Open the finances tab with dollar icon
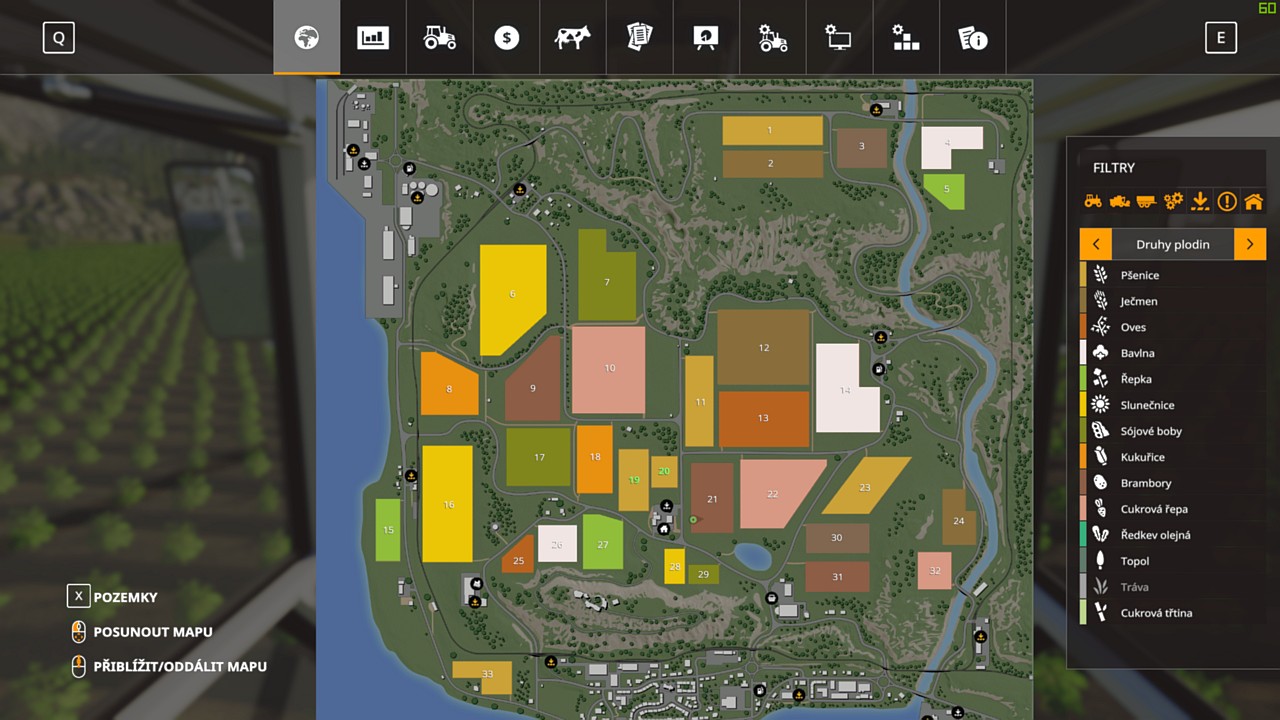 pos(507,38)
